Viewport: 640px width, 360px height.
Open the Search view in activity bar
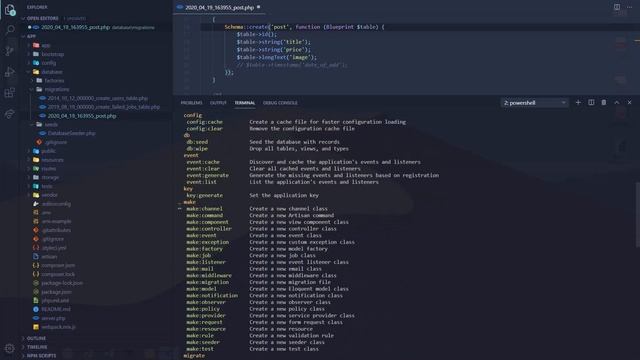click(10, 30)
